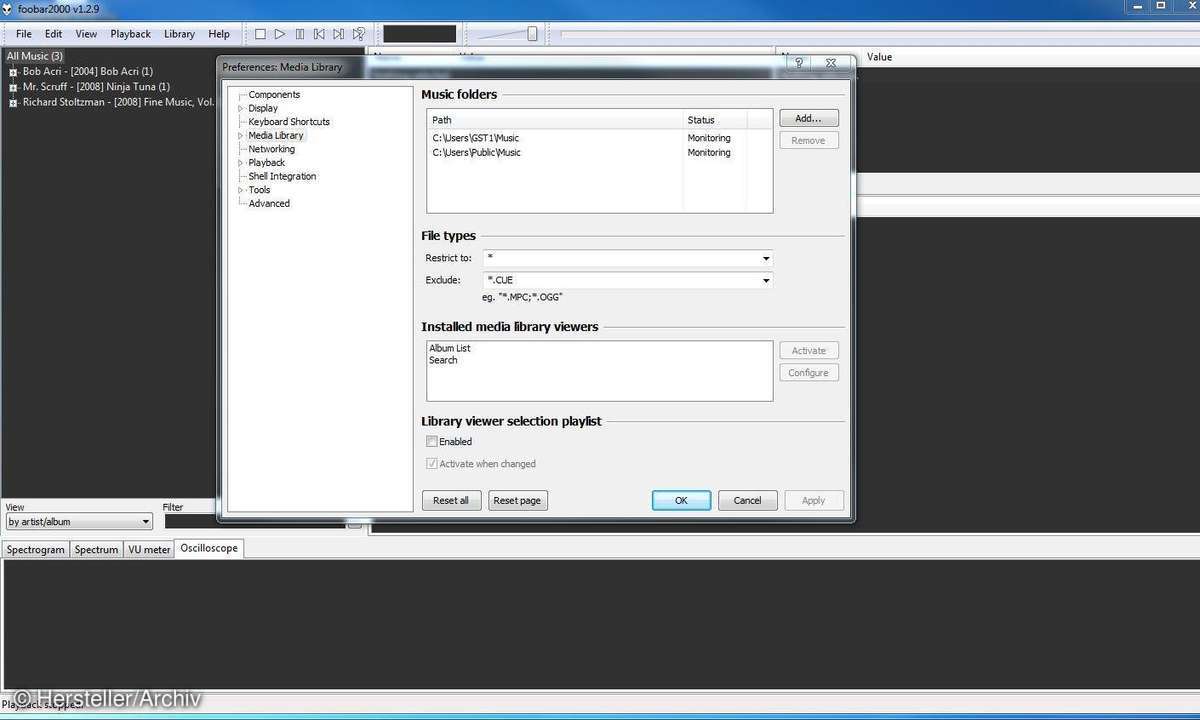Click the Status column header

(x=715, y=120)
